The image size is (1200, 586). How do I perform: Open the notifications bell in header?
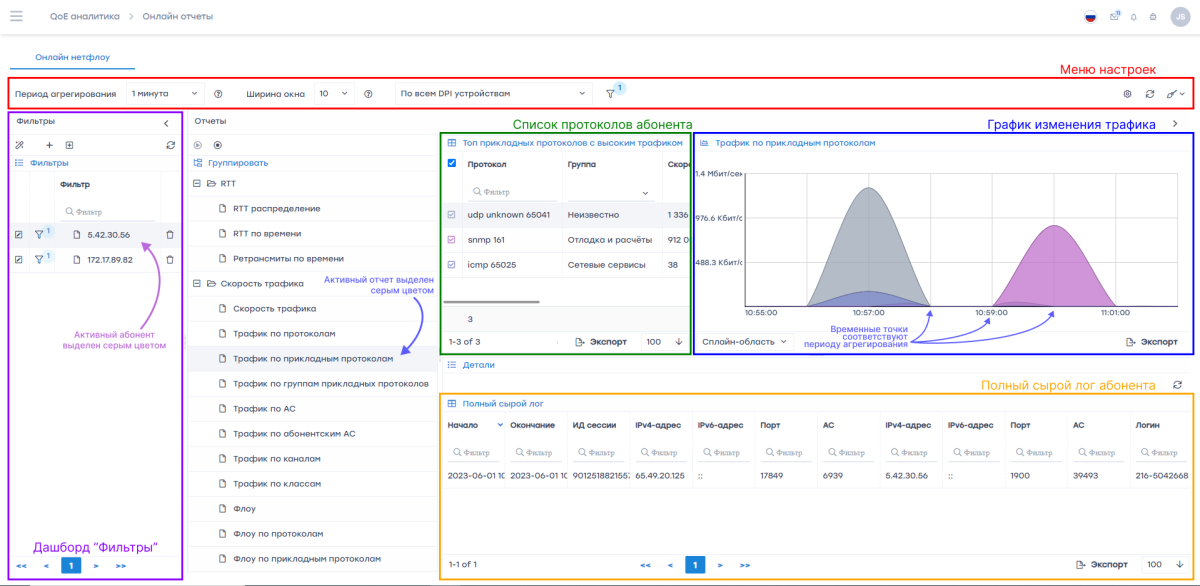(1134, 17)
